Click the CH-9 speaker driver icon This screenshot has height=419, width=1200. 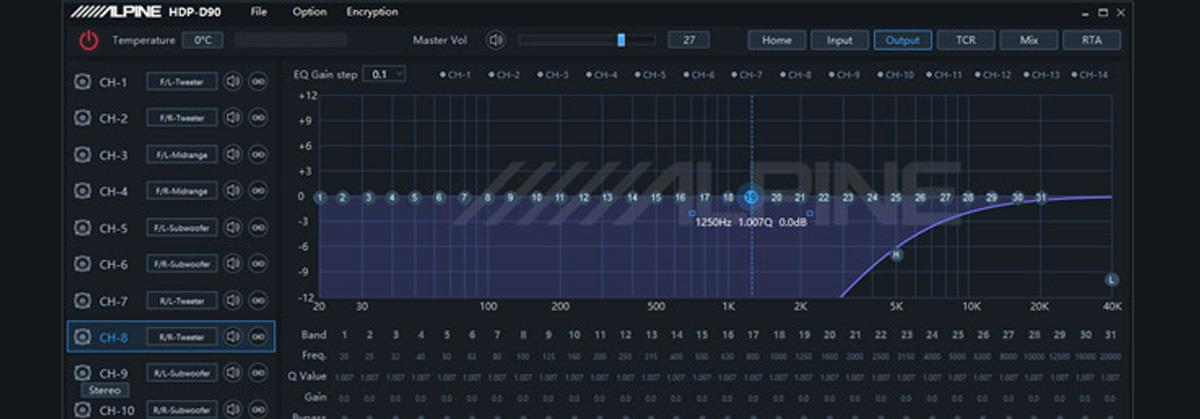pos(82,373)
